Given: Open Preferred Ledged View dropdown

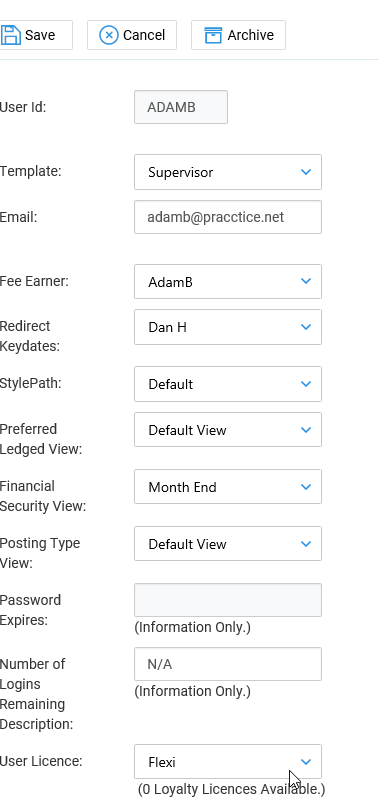Looking at the screenshot, I should (228, 430).
